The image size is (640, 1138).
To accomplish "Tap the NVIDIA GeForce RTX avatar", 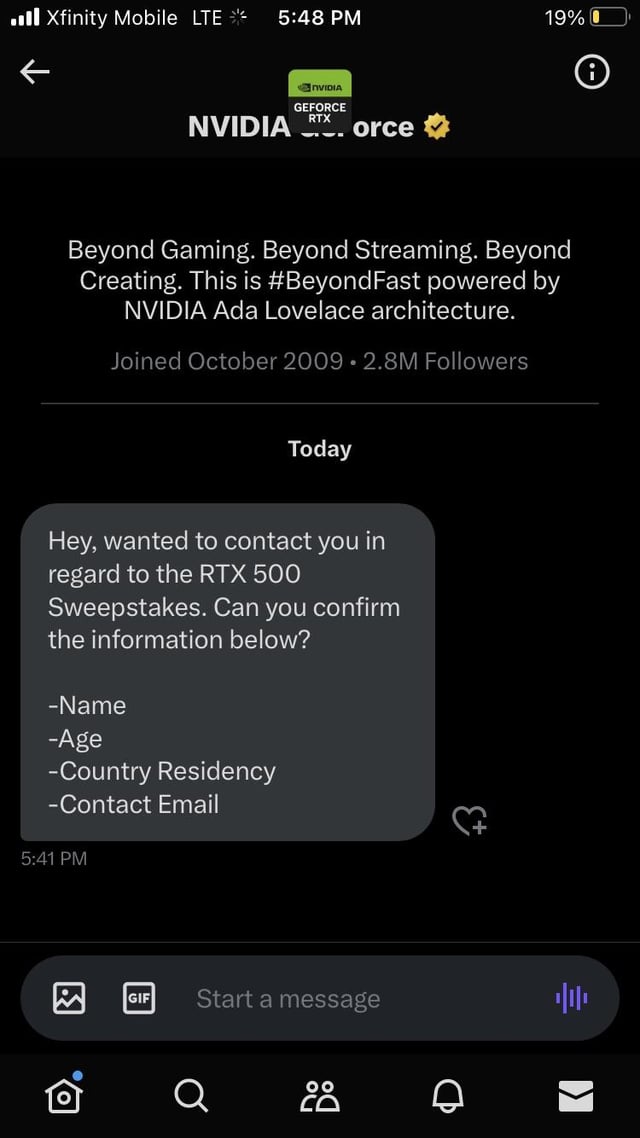I will tap(320, 99).
